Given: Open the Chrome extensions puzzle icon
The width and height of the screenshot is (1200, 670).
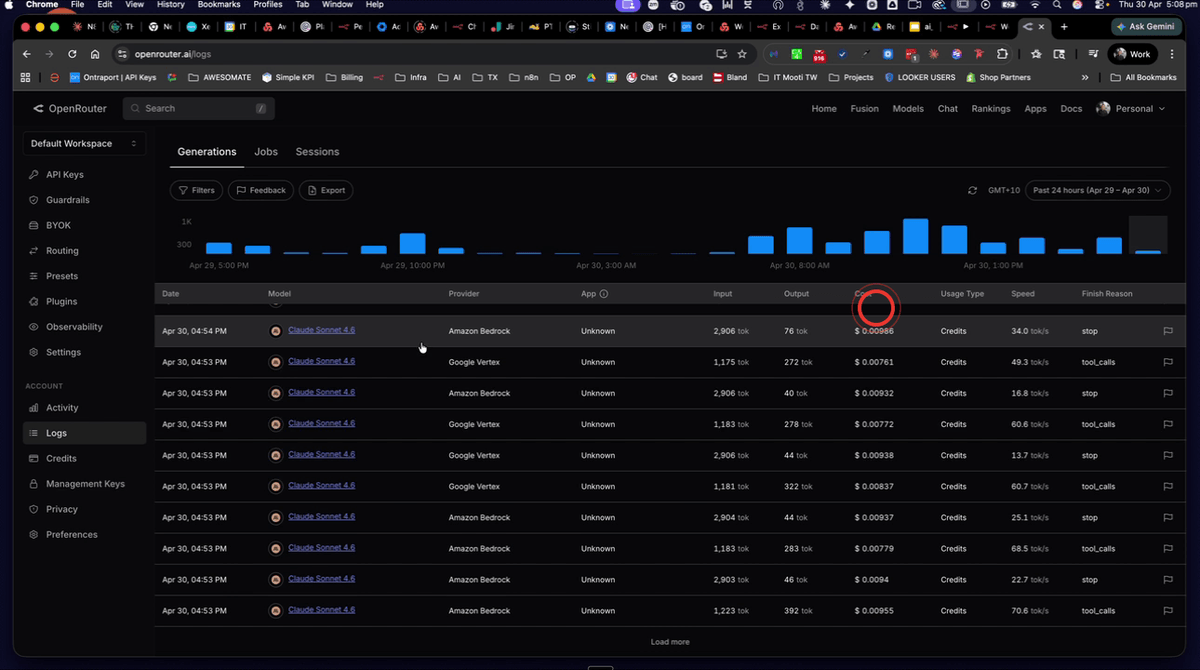Looking at the screenshot, I should click(1002, 54).
